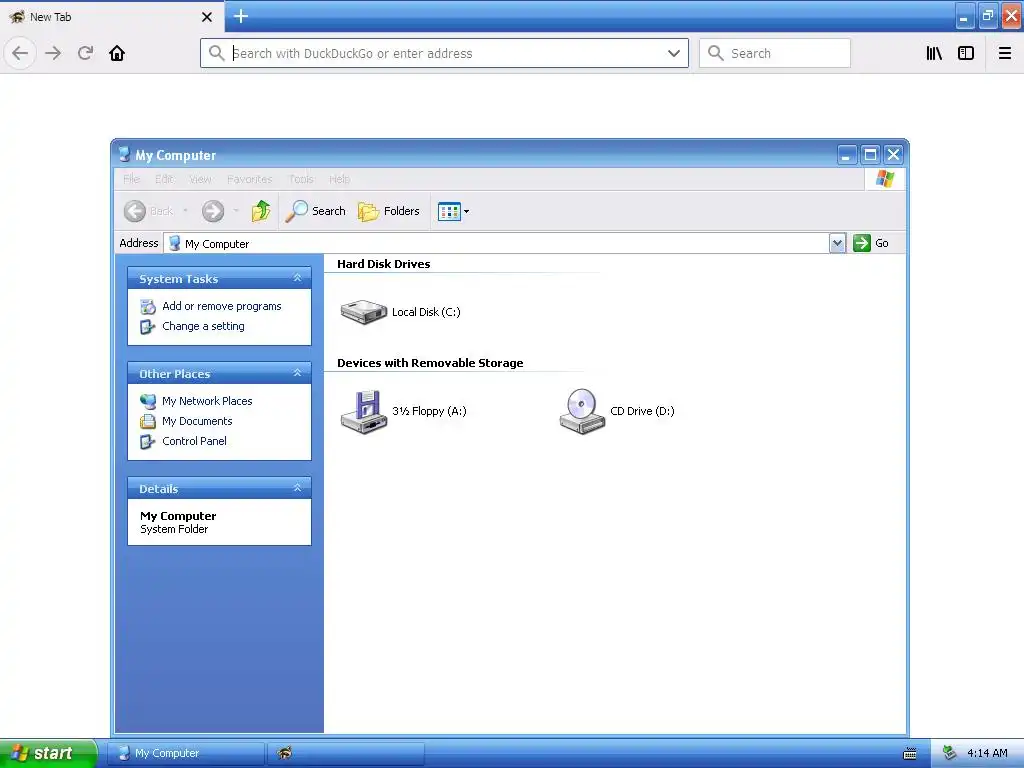This screenshot has width=1024, height=768.
Task: Open the Search pane in My Computer
Action: pyautogui.click(x=315, y=211)
